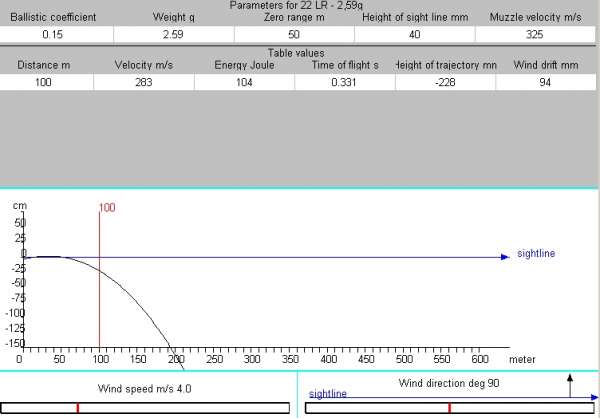Click the Wind direction deg 90 label
Viewport: 600px width, 418px height.
(446, 382)
